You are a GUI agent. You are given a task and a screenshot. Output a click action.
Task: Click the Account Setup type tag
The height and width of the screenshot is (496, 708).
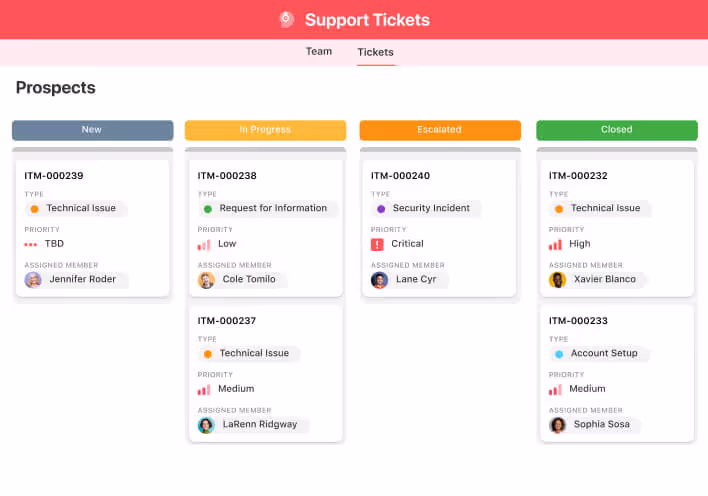[x=598, y=354]
